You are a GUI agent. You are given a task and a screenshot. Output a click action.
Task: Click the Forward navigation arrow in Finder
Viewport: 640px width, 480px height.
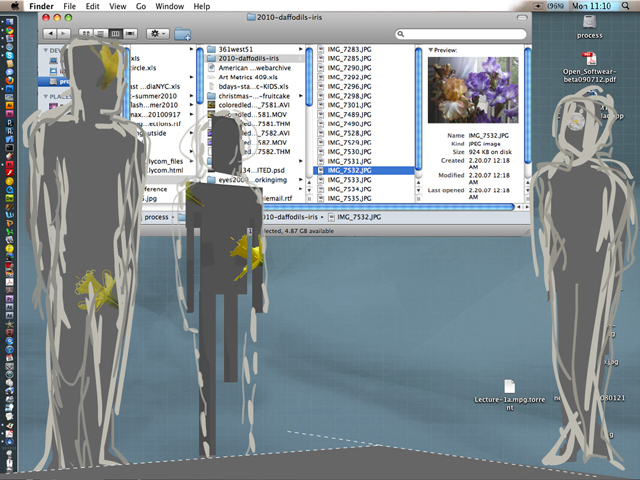pos(61,34)
